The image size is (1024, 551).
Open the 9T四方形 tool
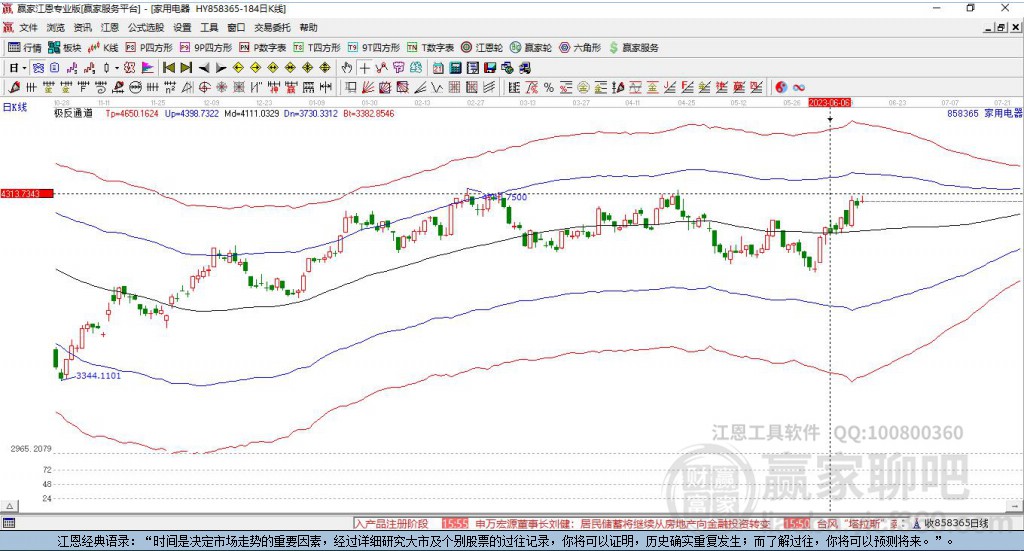(x=374, y=48)
